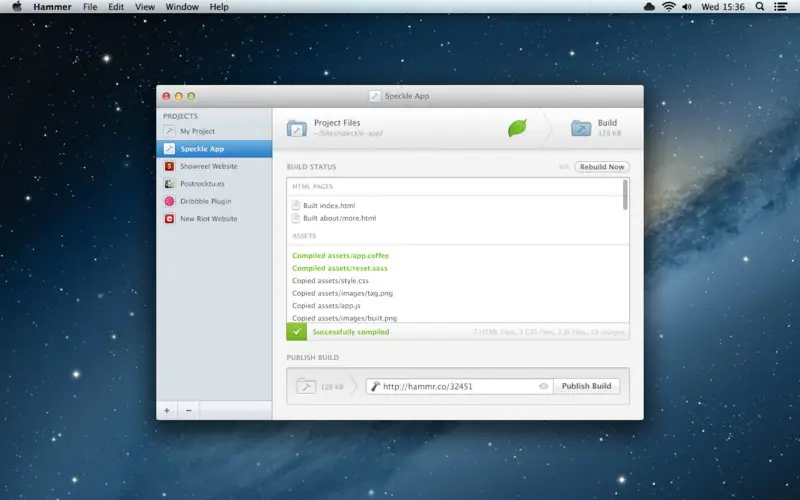The height and width of the screenshot is (500, 800).
Task: Open the Hammer application menu
Action: pyautogui.click(x=53, y=7)
